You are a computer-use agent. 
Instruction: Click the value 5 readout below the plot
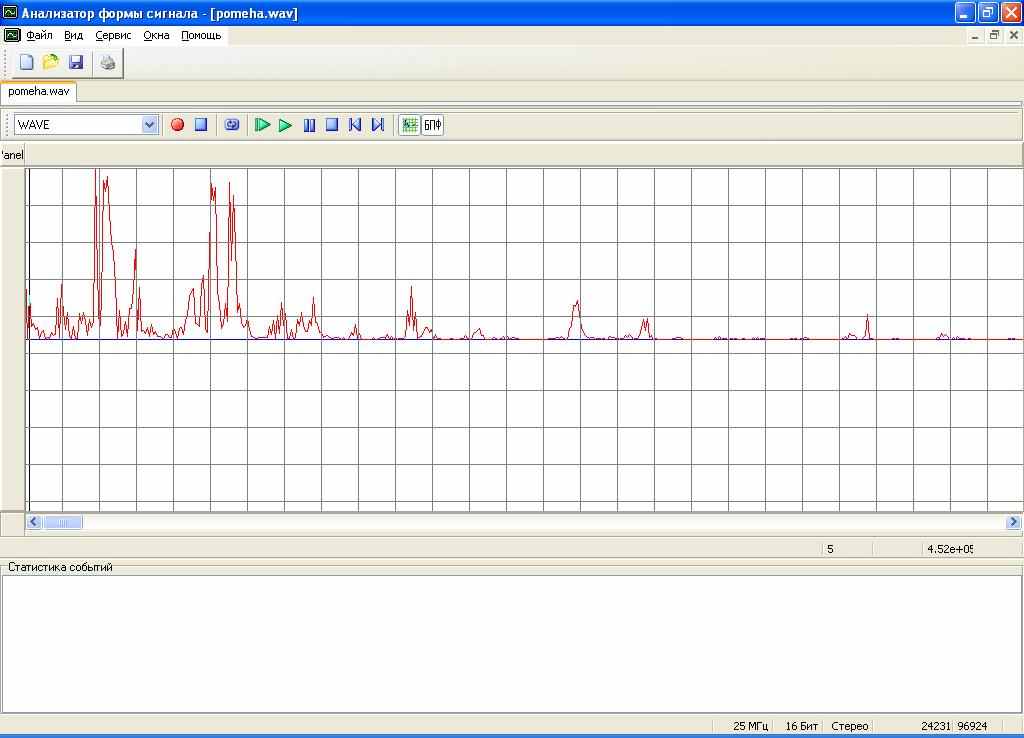(830, 549)
